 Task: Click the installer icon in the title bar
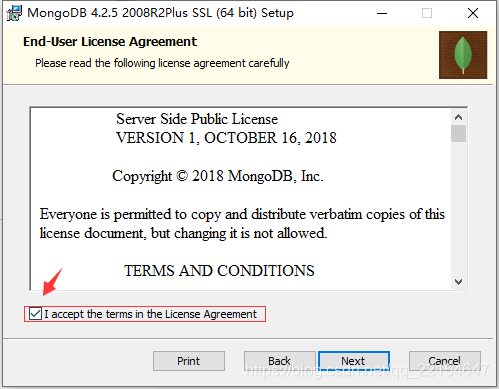pos(14,13)
